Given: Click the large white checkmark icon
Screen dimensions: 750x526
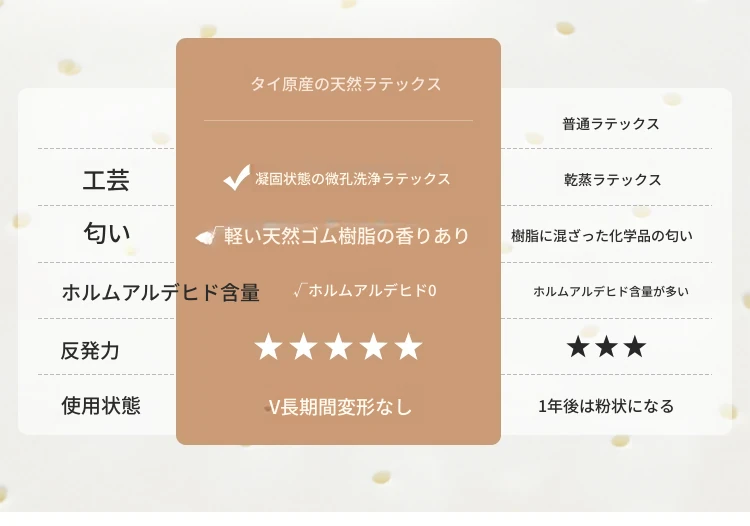Looking at the screenshot, I should [x=237, y=177].
